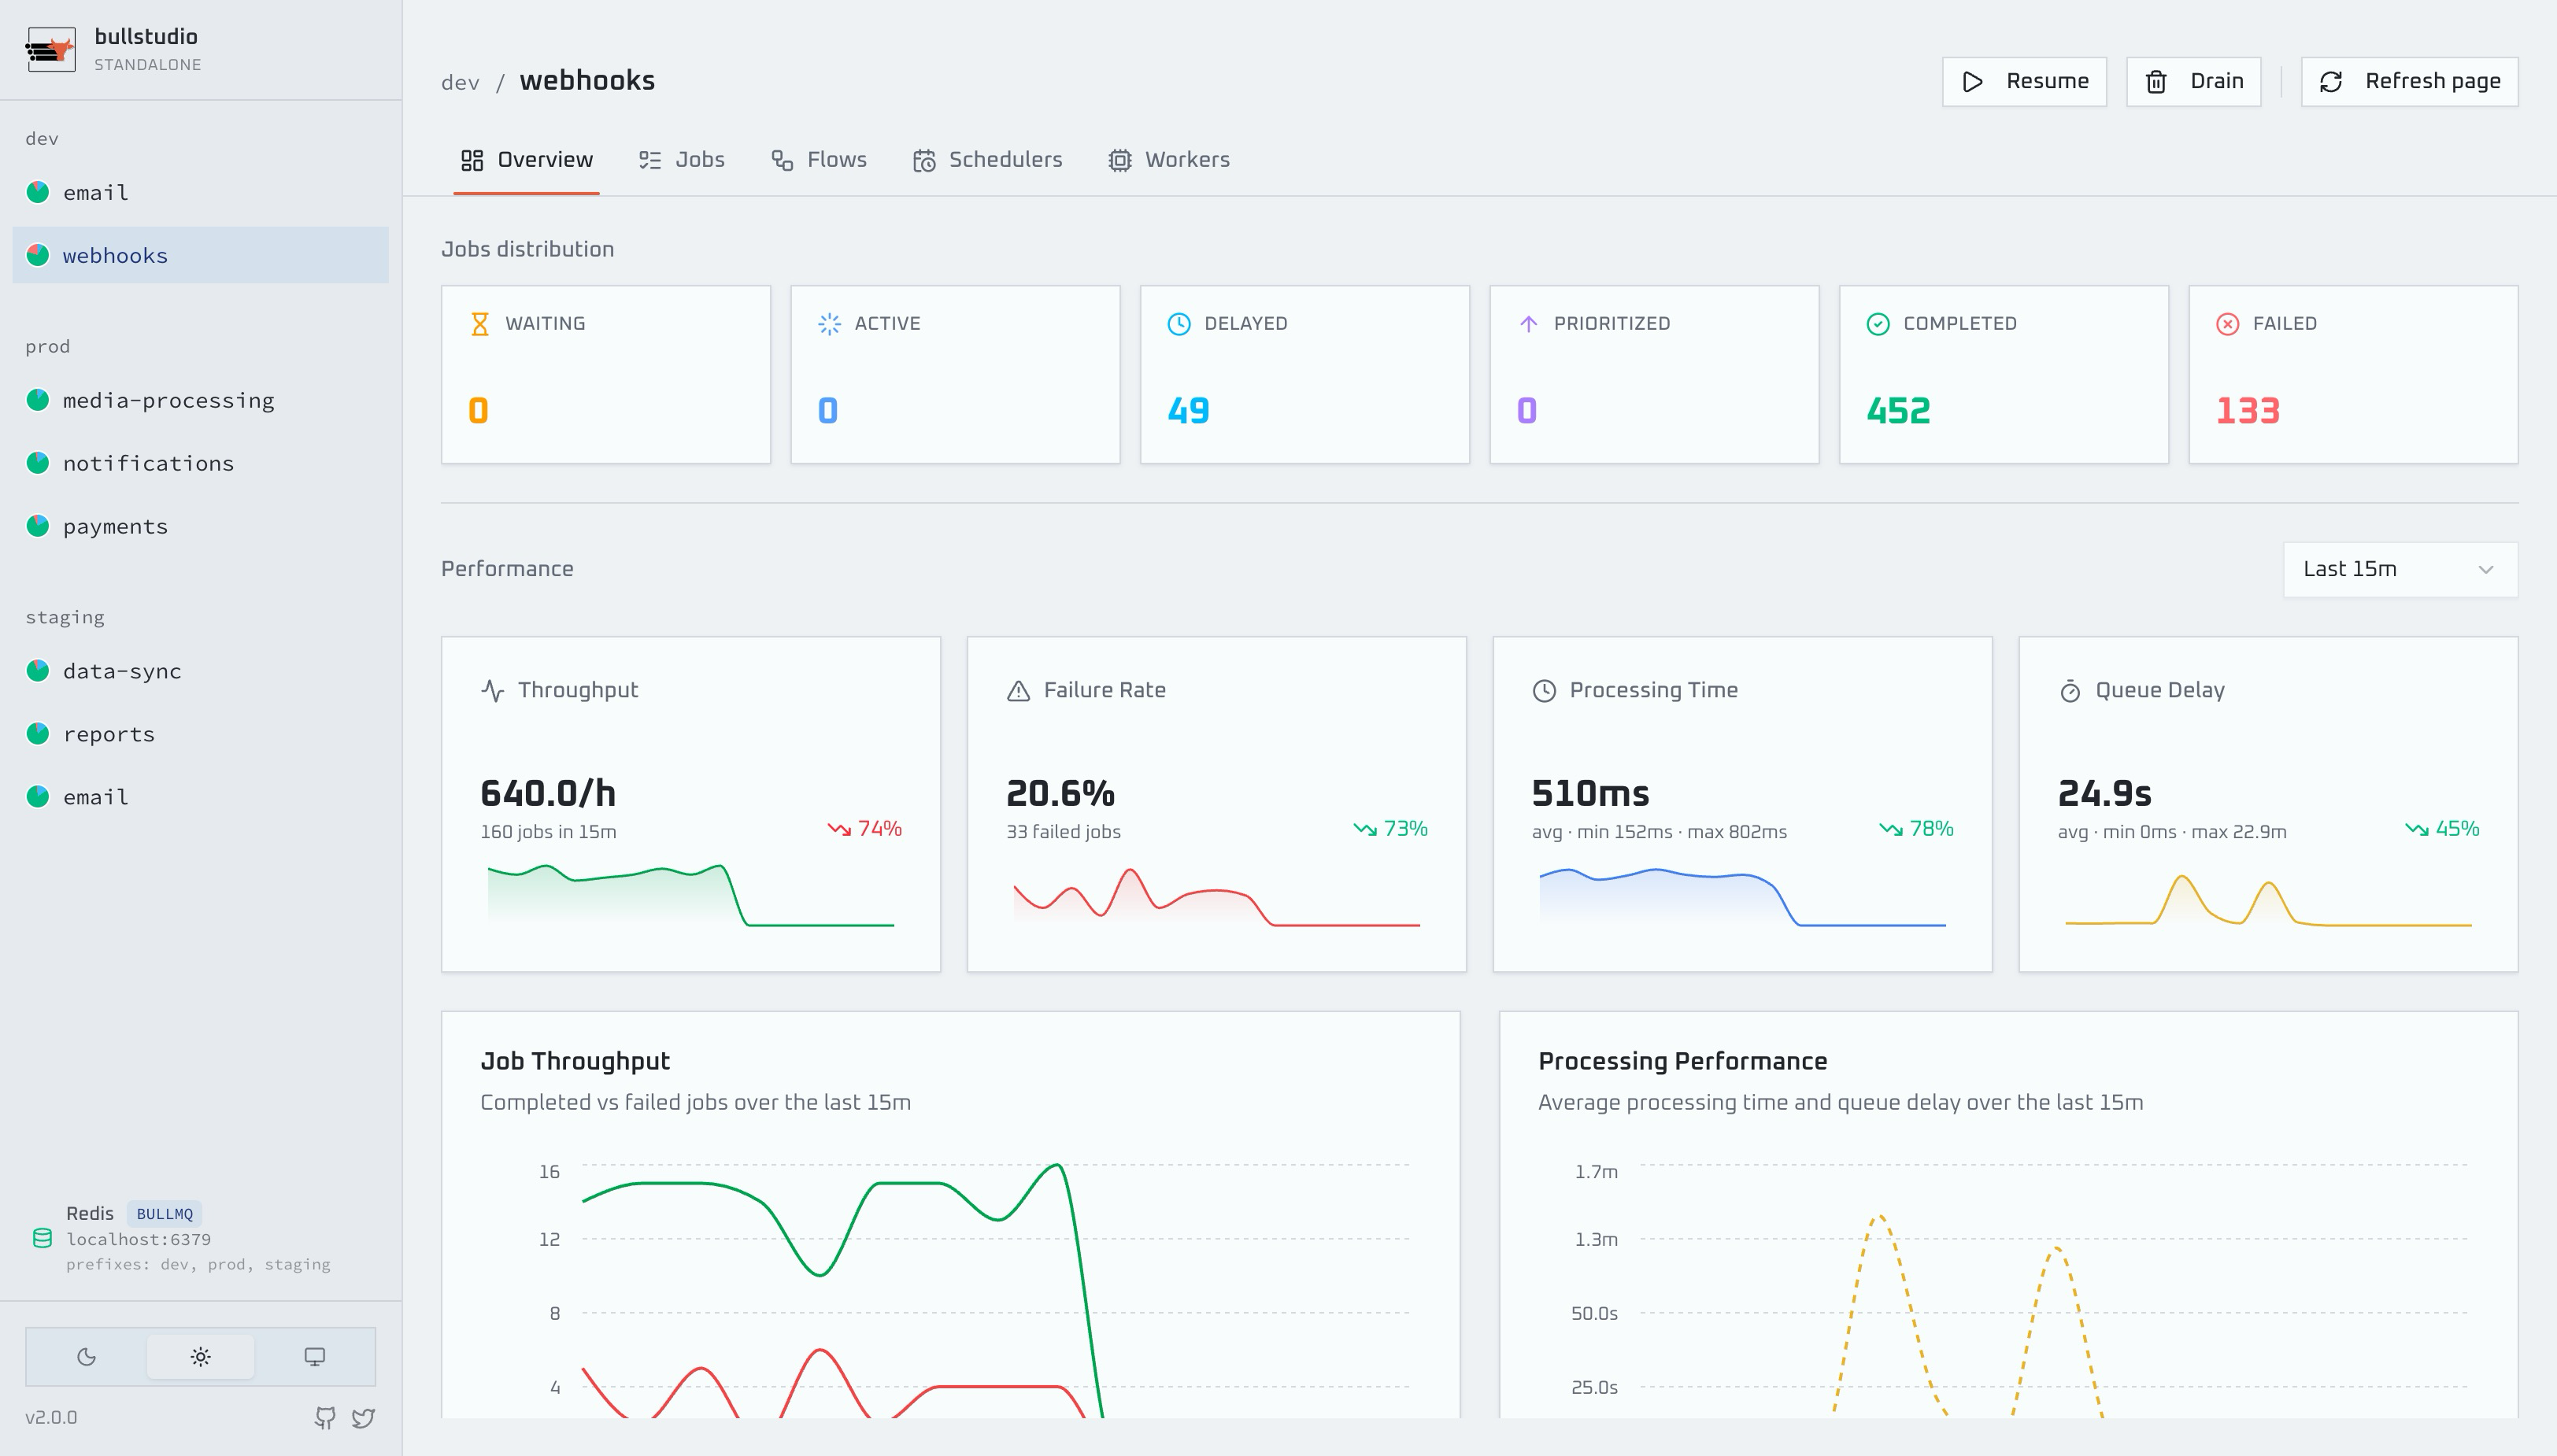Screen dimensions: 2557x1456
Task: Open the notifications queue
Action: pyautogui.click(x=200, y=463)
